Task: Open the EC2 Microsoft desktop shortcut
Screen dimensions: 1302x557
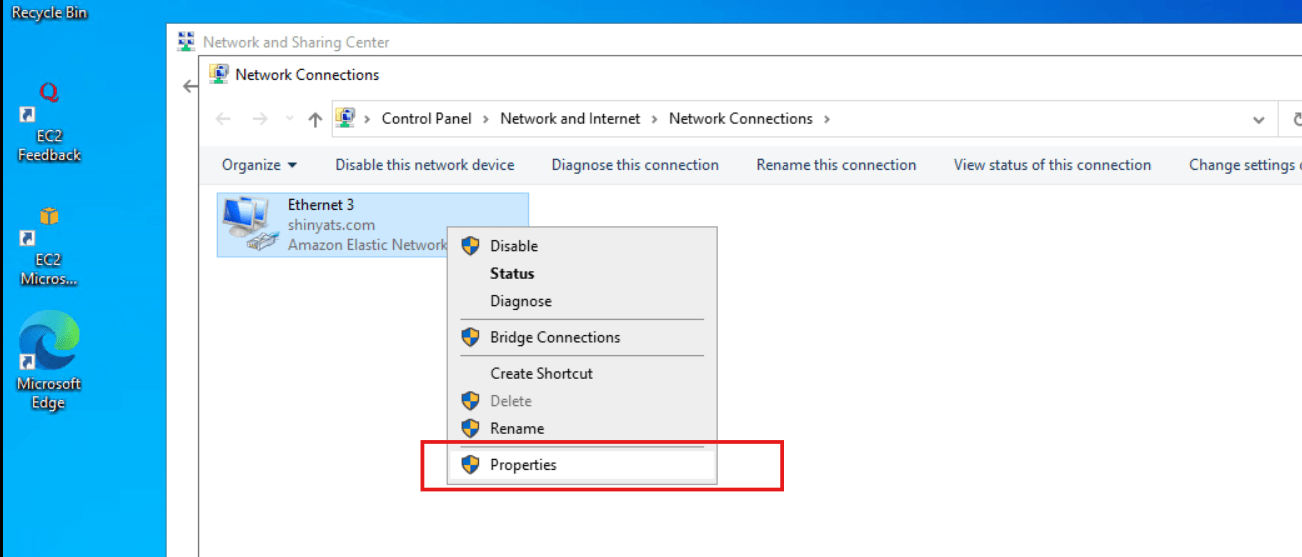Action: [49, 248]
